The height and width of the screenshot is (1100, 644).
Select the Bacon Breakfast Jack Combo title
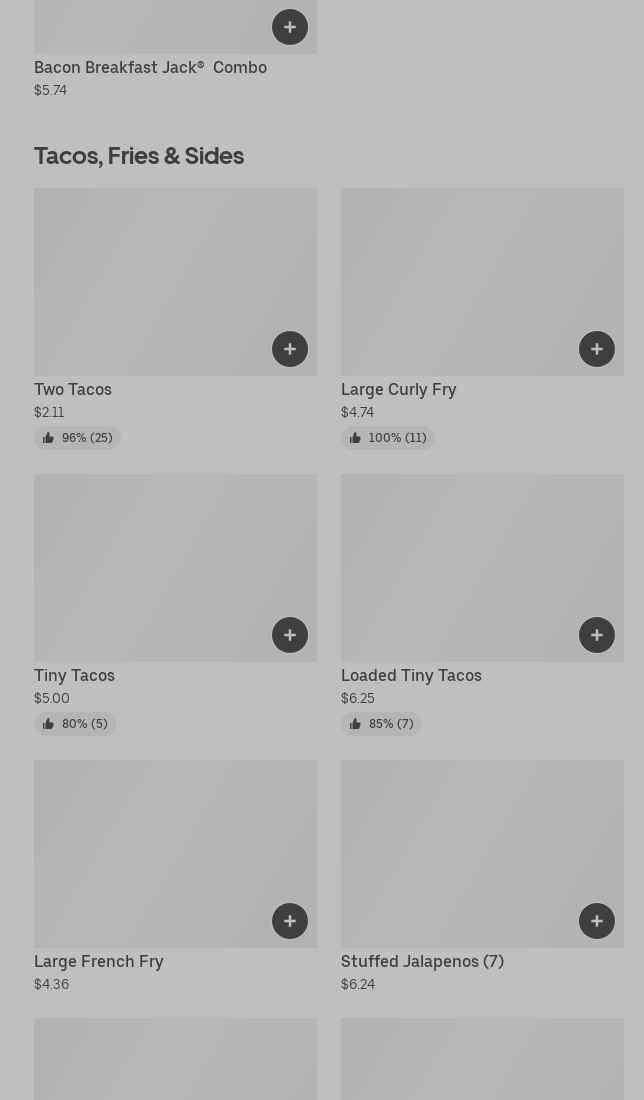coord(150,68)
